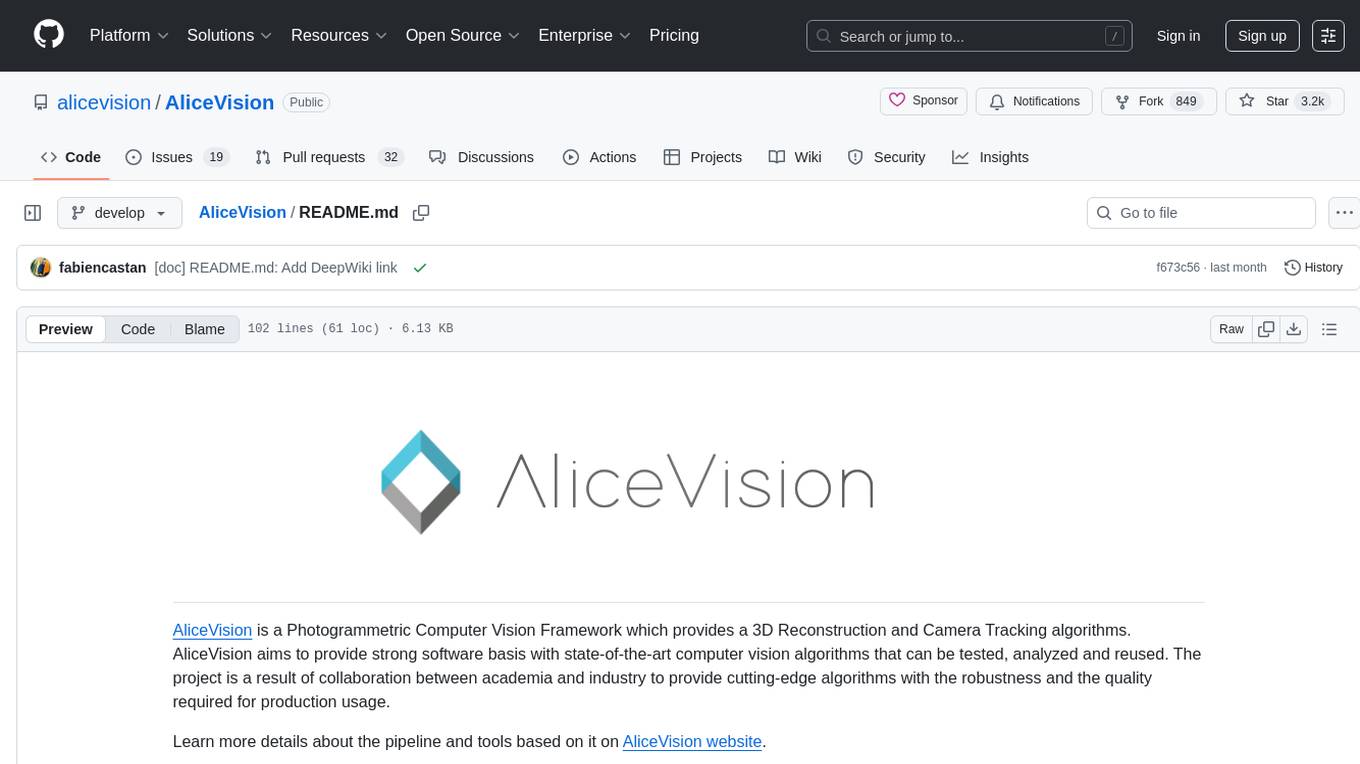Open commit message Add DeepWiki link
The height and width of the screenshot is (764, 1360).
coord(276,268)
